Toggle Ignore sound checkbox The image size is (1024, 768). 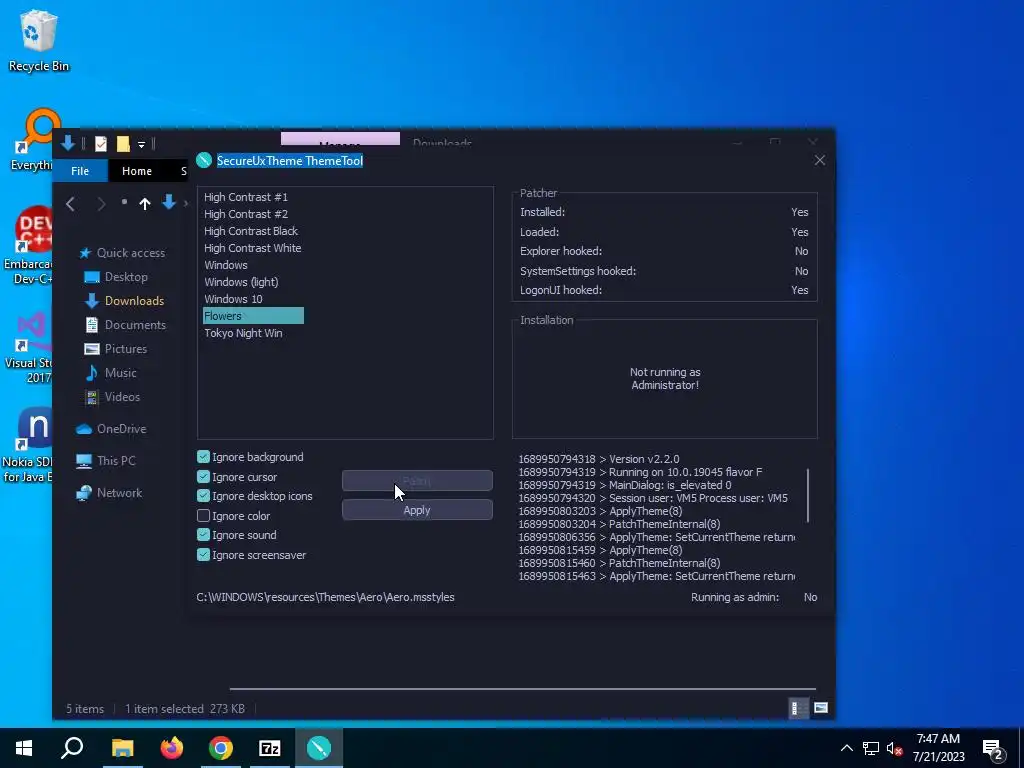point(203,534)
